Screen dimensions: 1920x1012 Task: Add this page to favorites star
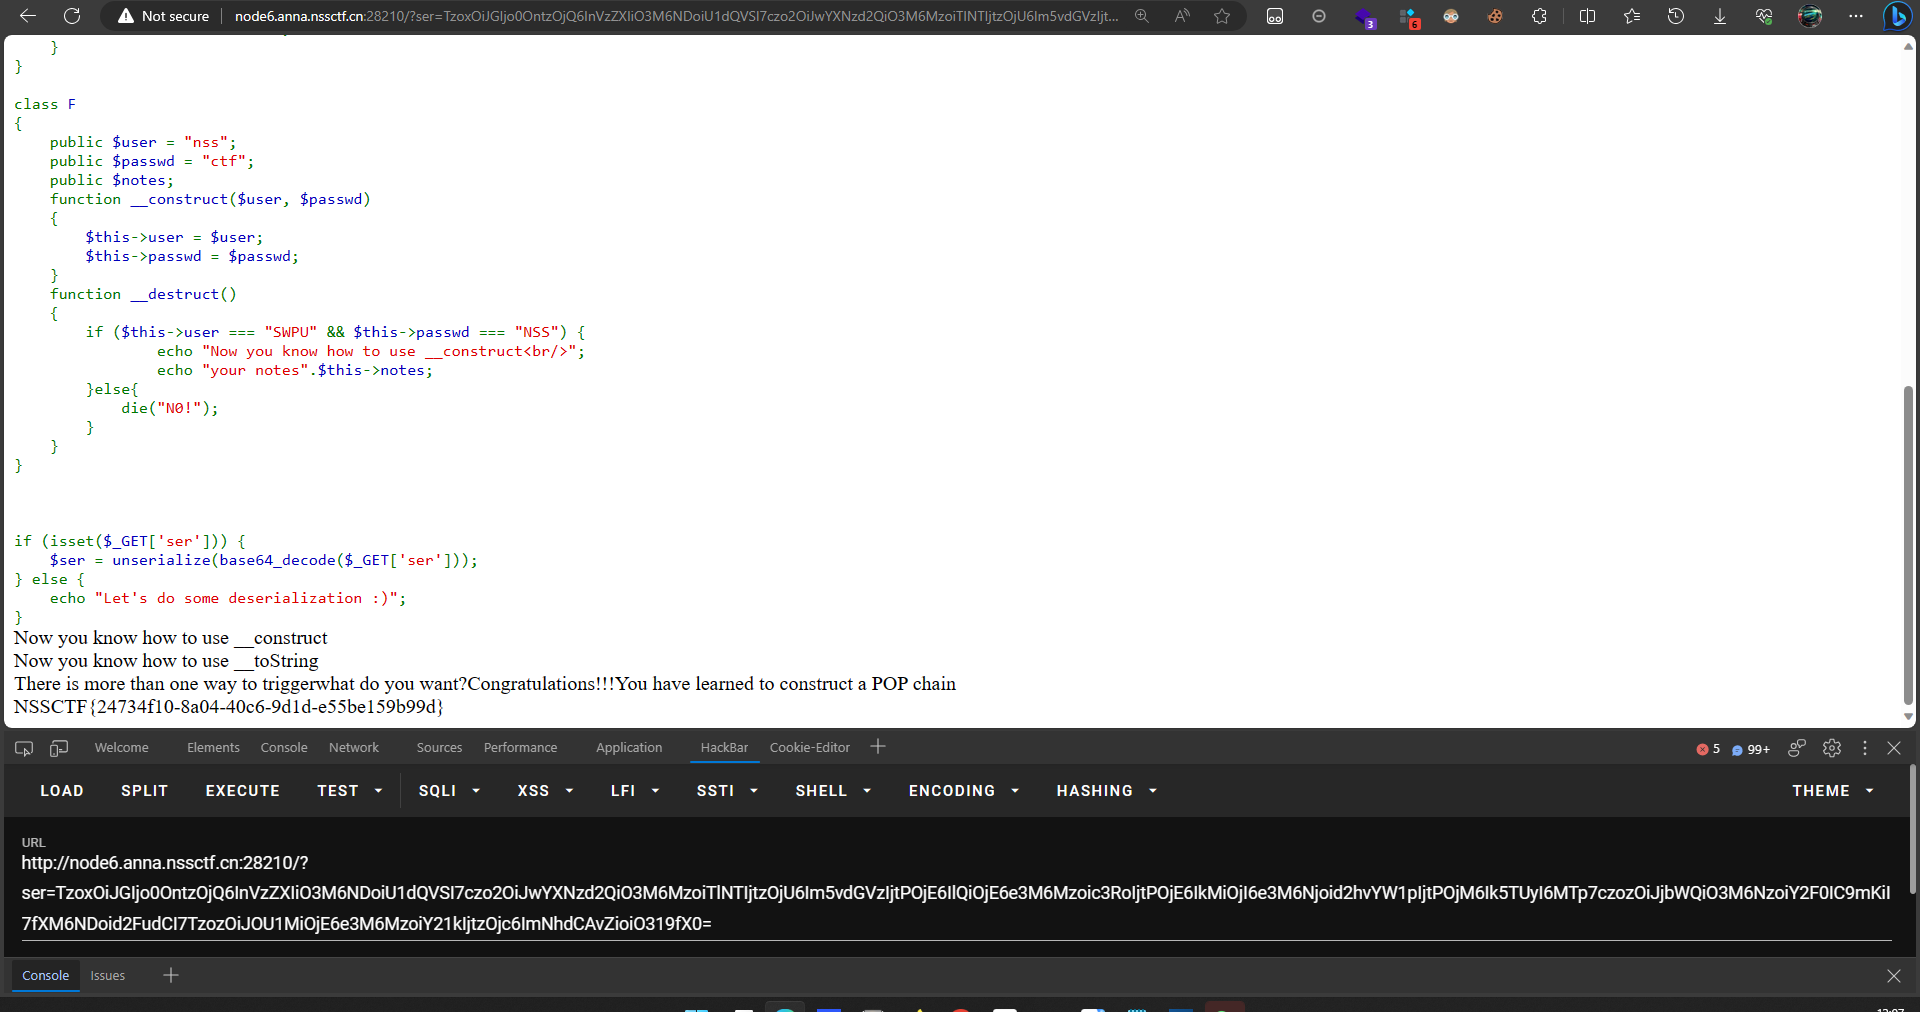pyautogui.click(x=1222, y=16)
